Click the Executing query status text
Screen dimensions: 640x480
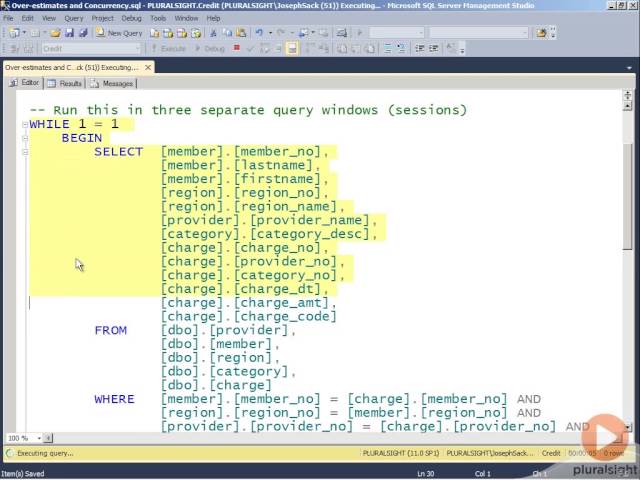45,453
